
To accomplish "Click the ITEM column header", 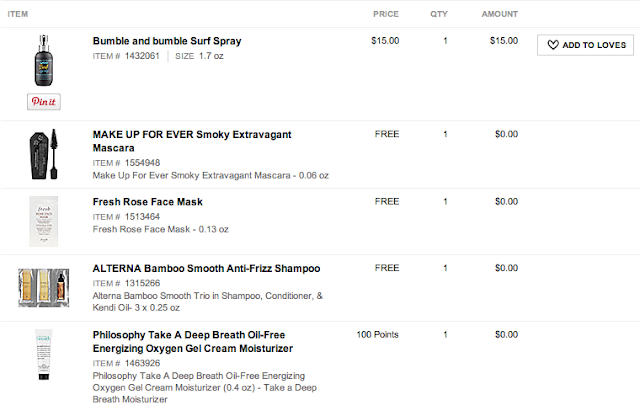I will pos(18,14).
